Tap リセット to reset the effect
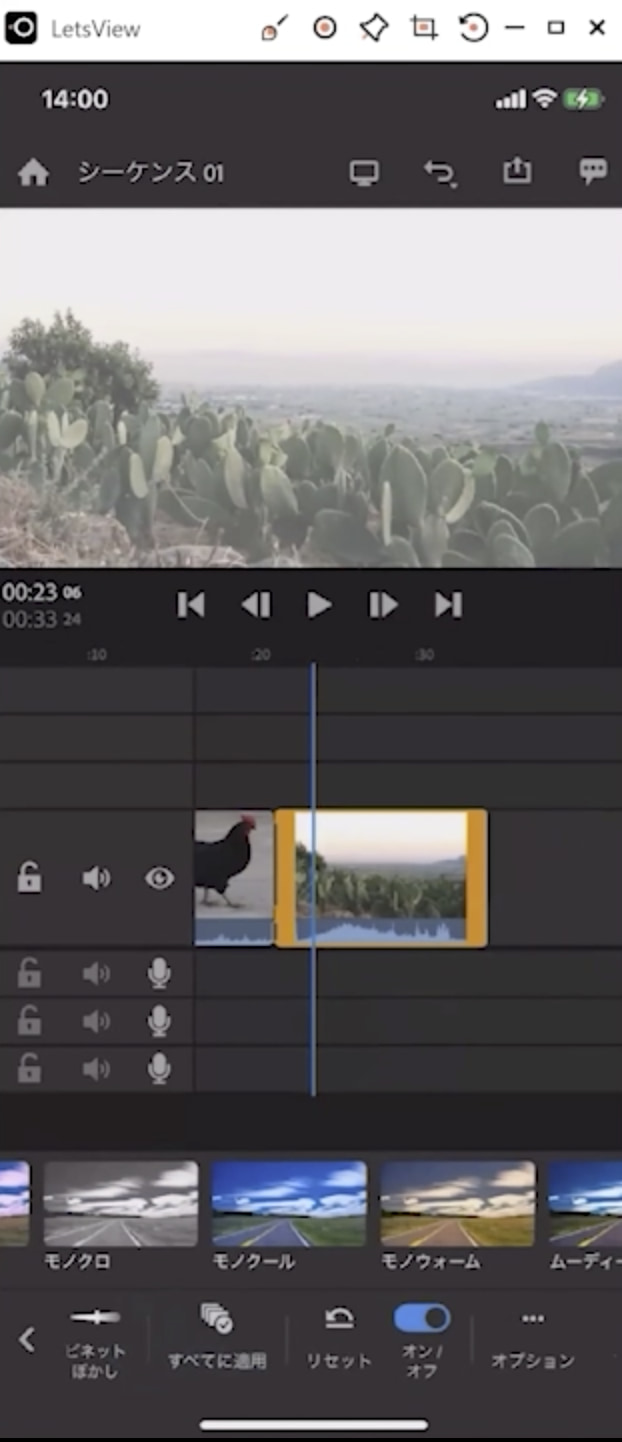This screenshot has height=1442, width=622. coord(339,1338)
